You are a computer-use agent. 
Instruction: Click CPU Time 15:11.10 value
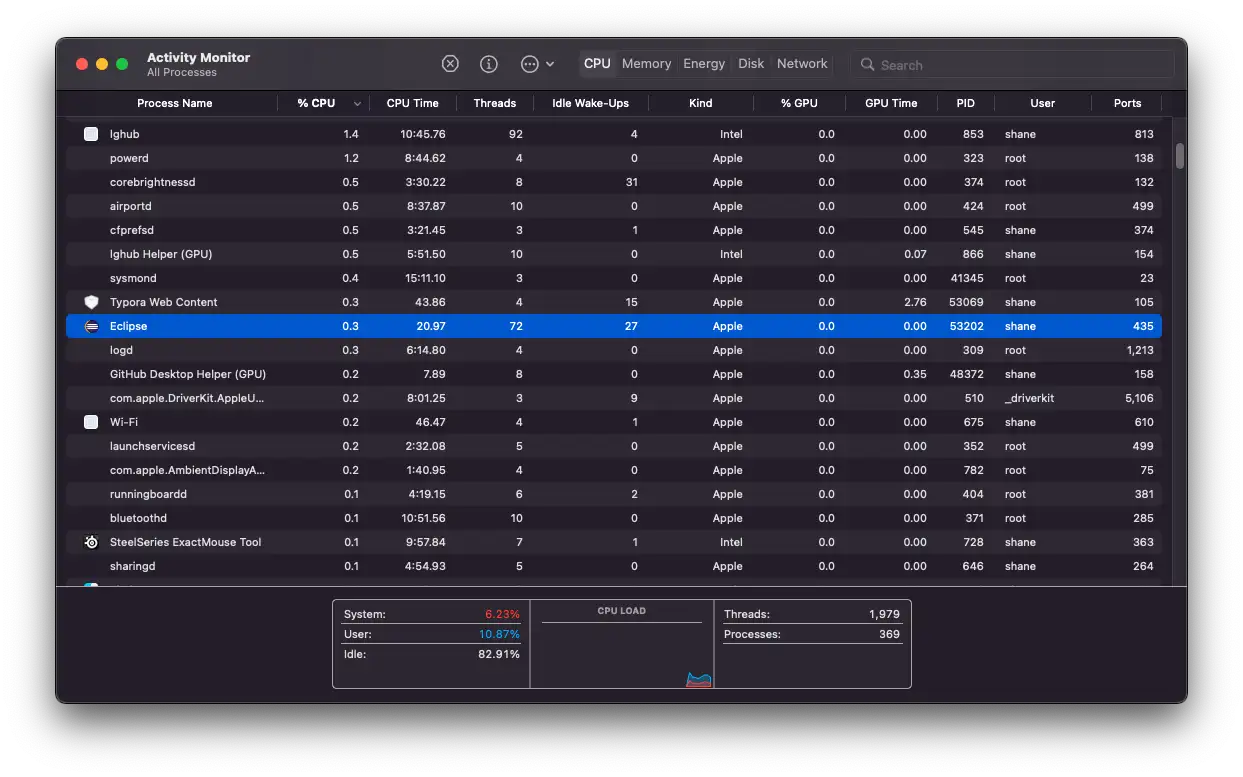(425, 278)
